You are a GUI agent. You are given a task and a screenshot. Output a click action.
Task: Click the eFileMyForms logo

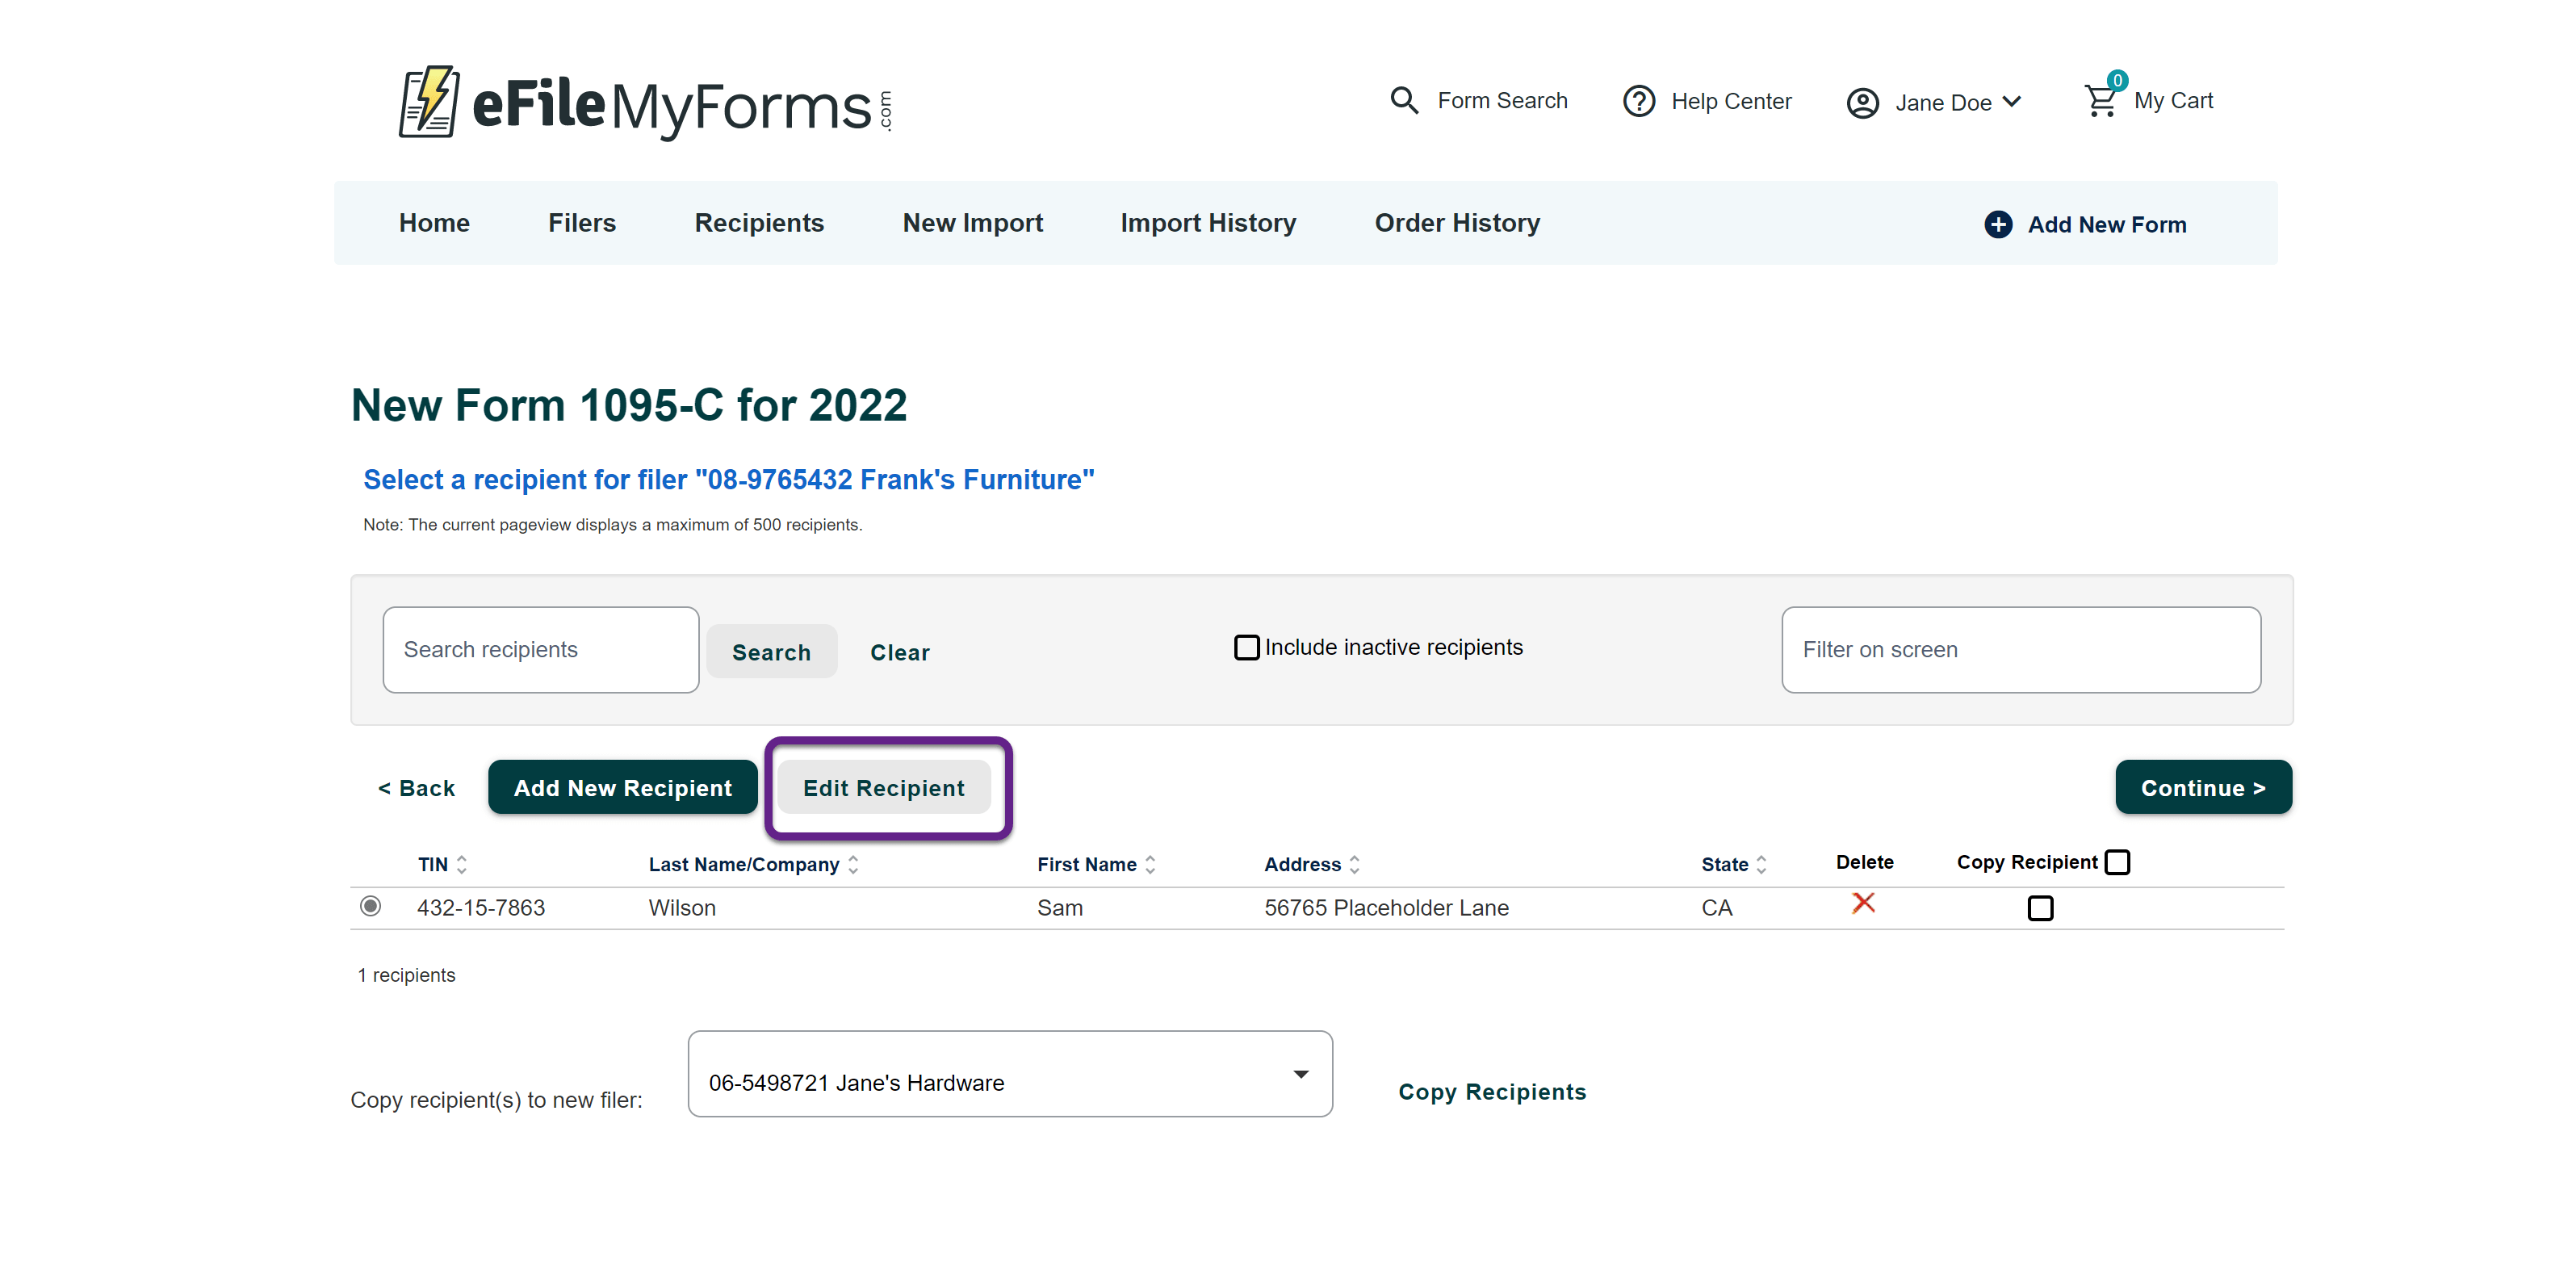[x=645, y=103]
